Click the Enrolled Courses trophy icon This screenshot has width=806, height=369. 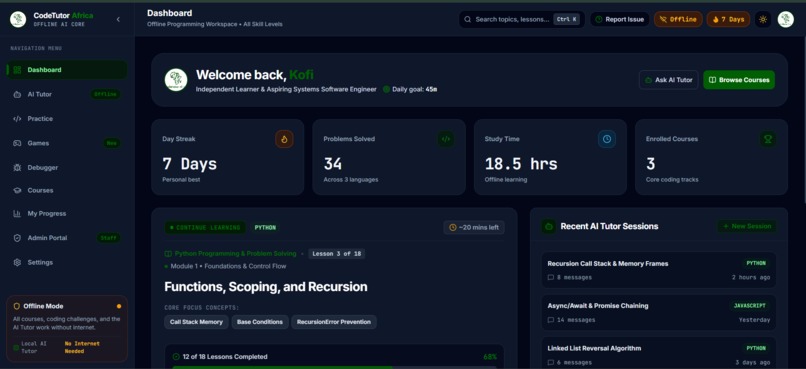768,139
